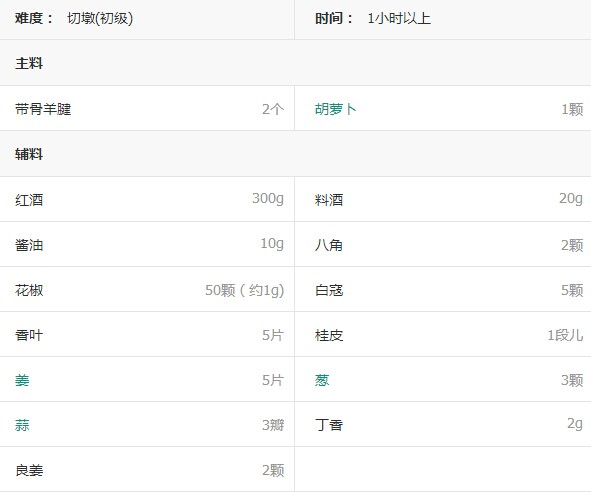Image resolution: width=591 pixels, height=492 pixels.
Task: Click the 白蔻 ingredient name
Action: coord(329,290)
